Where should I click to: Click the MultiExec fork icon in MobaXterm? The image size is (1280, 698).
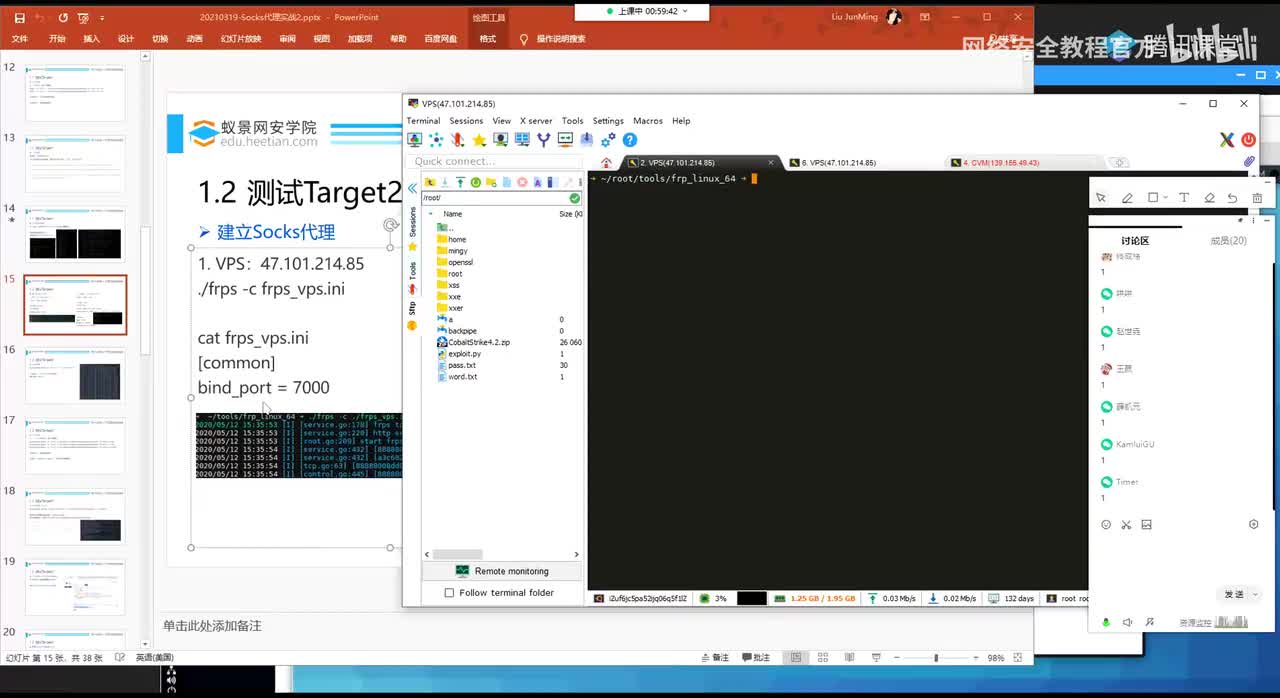click(x=543, y=140)
